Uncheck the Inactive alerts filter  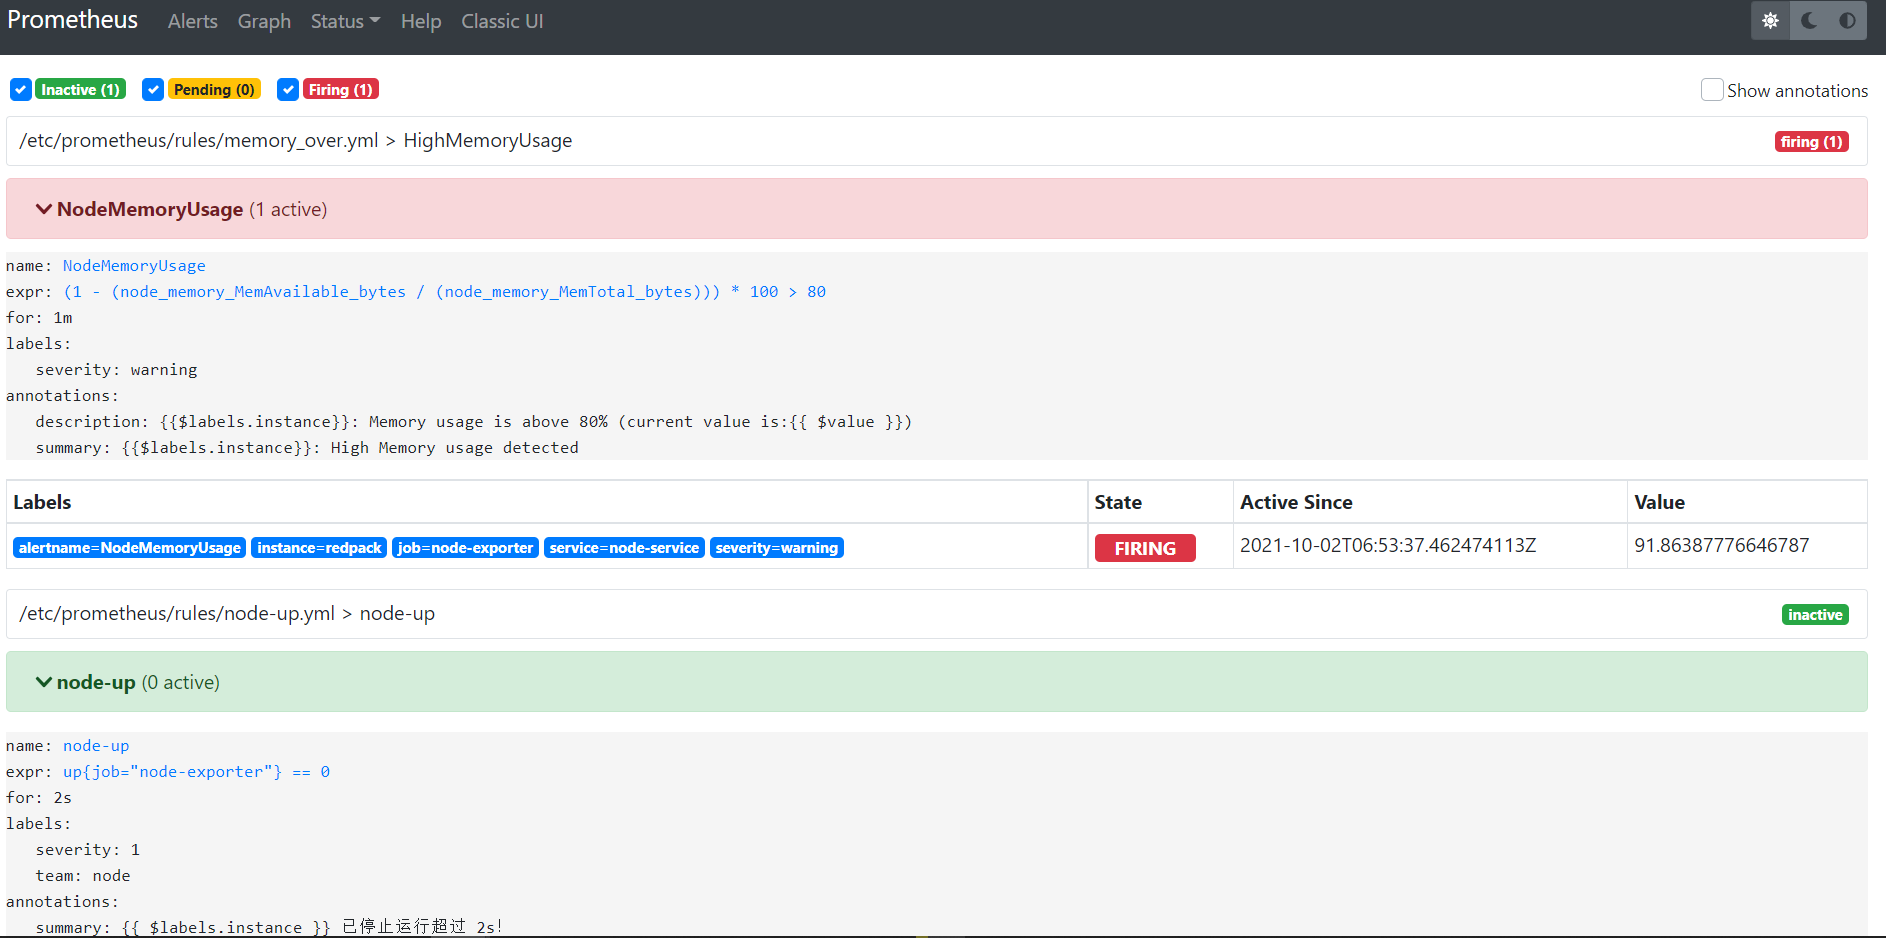click(21, 89)
